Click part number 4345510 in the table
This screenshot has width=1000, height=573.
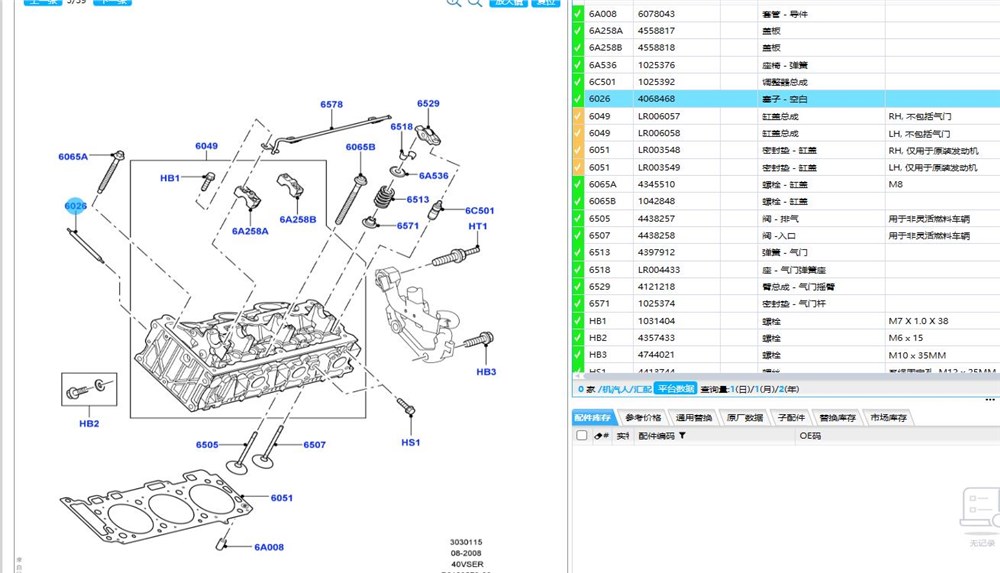(x=656, y=184)
